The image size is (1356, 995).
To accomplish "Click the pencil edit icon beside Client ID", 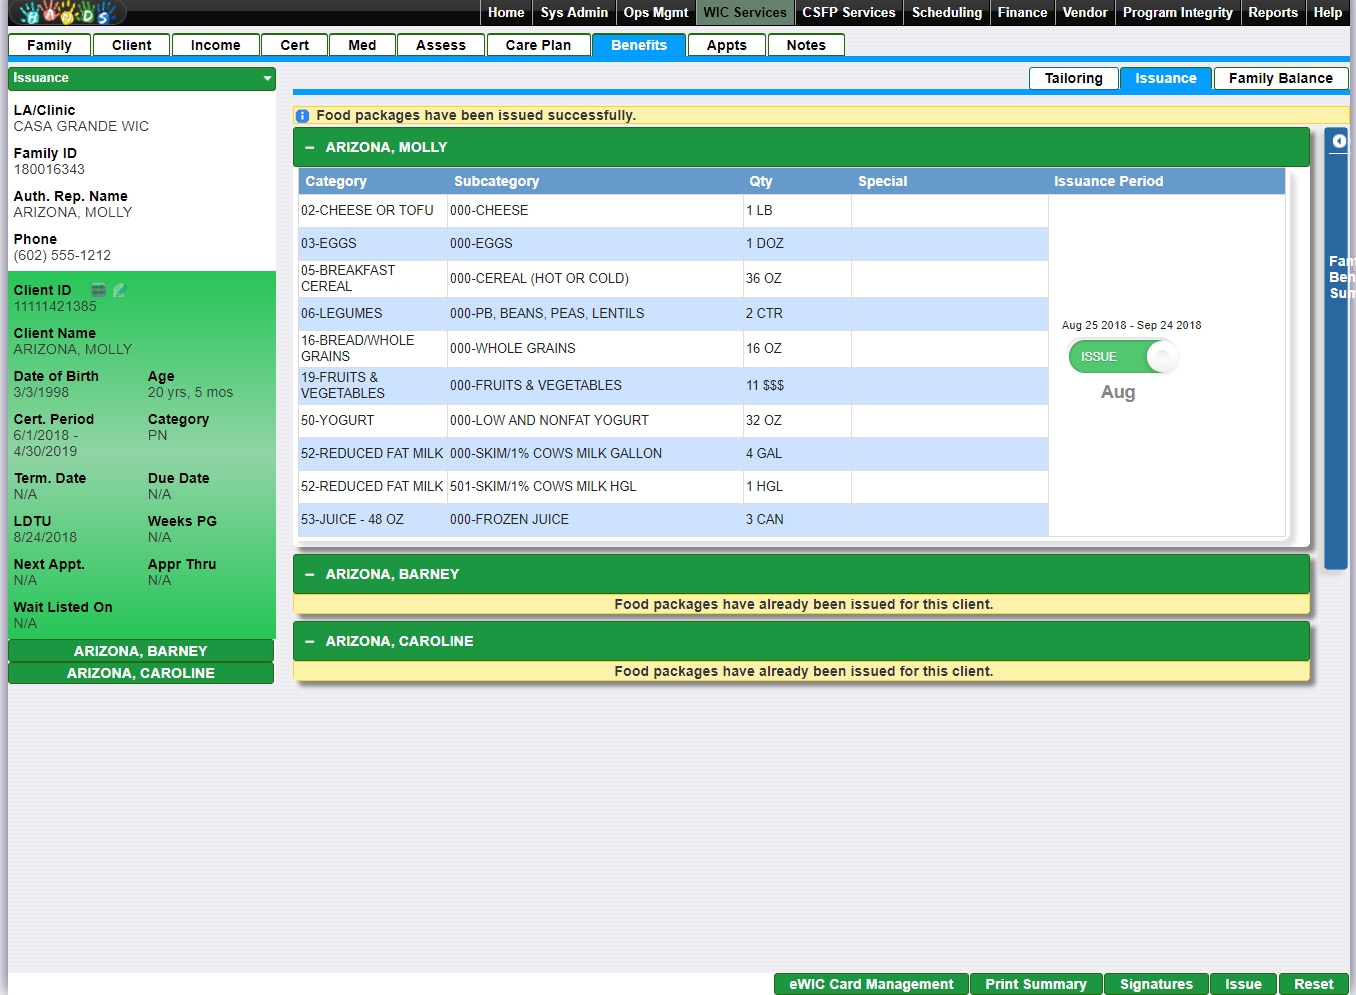I will 120,290.
